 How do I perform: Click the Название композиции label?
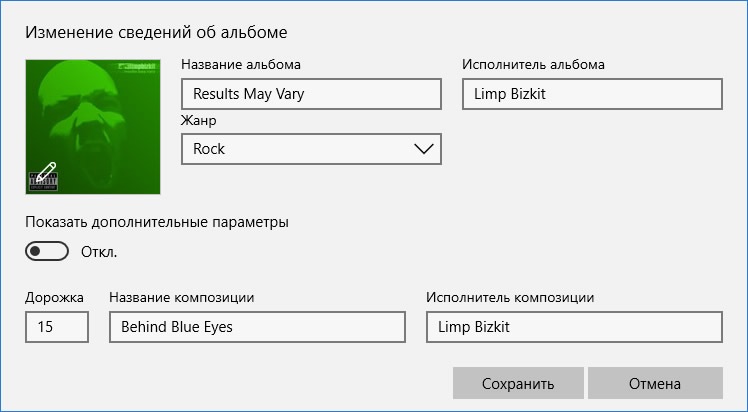(x=182, y=298)
